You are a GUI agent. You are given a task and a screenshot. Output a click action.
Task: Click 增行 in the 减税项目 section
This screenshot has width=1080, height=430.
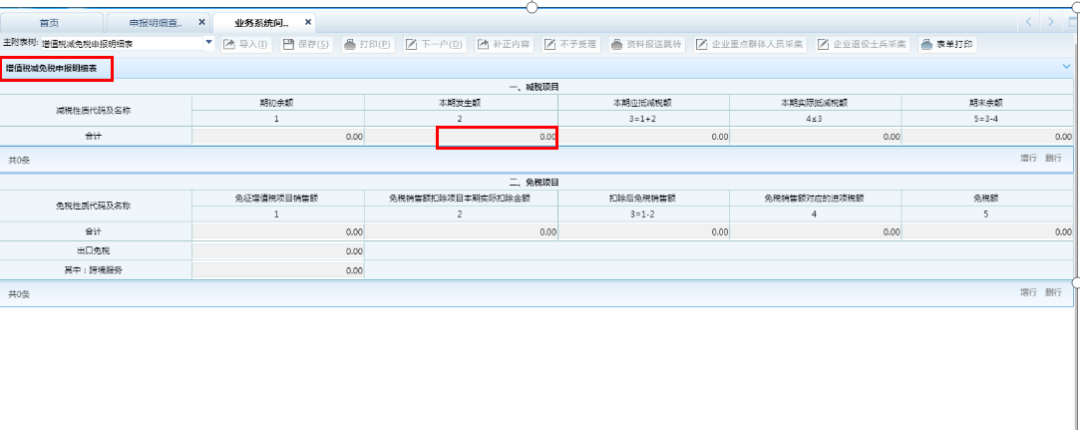1028,158
